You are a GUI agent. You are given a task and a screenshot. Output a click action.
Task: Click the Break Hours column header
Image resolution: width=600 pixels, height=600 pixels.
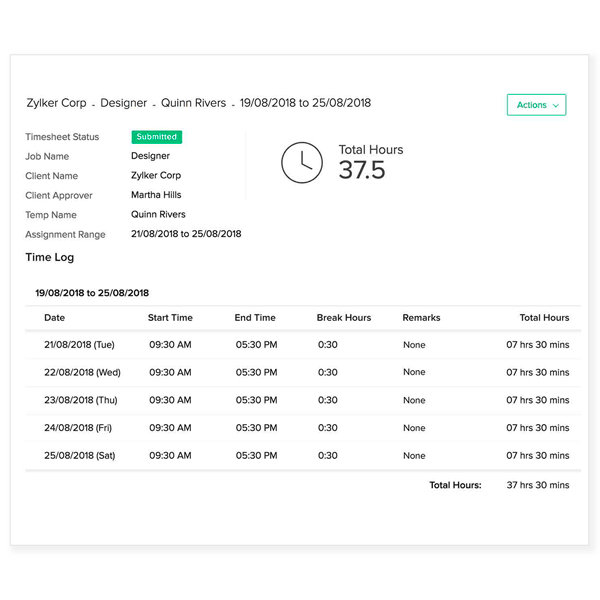(343, 318)
